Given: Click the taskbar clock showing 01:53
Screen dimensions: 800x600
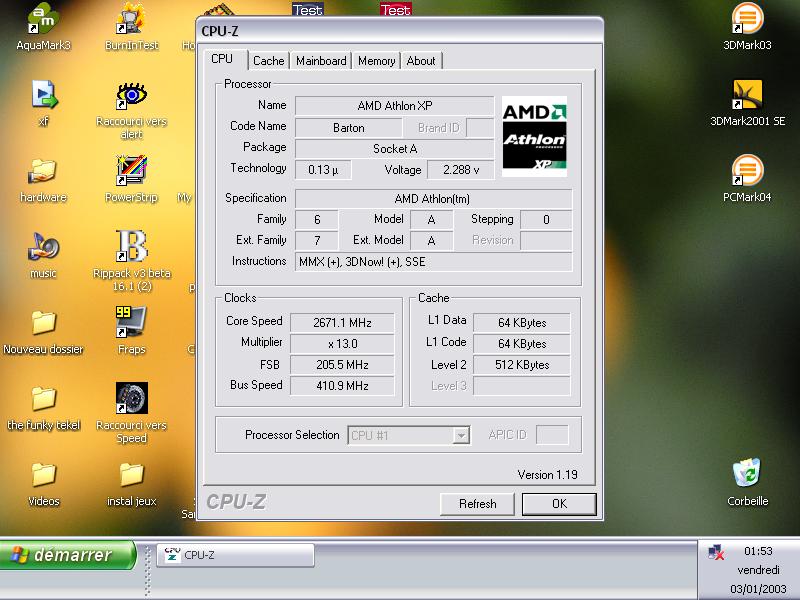Looking at the screenshot, I should pyautogui.click(x=758, y=551).
